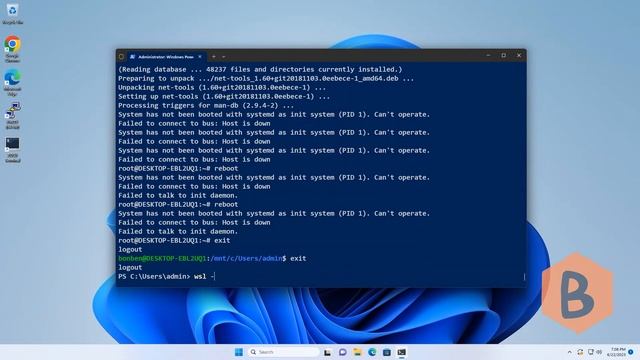Click the Windows Start button
The image size is (640, 360).
(239, 352)
